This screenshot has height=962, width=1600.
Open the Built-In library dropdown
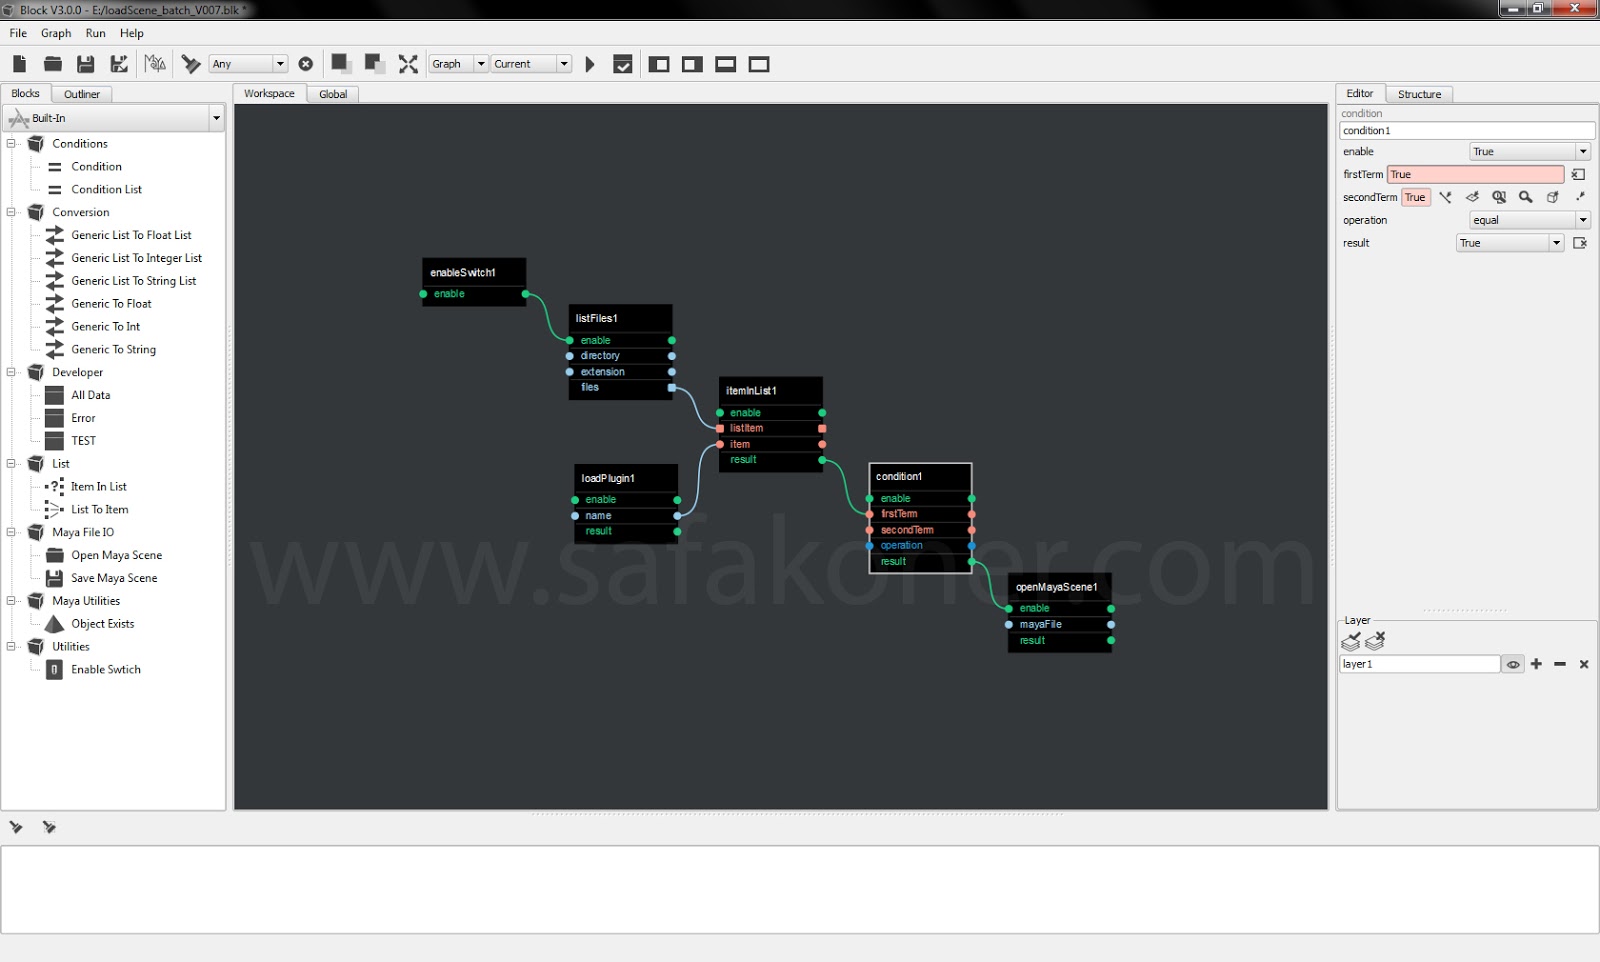click(x=114, y=118)
